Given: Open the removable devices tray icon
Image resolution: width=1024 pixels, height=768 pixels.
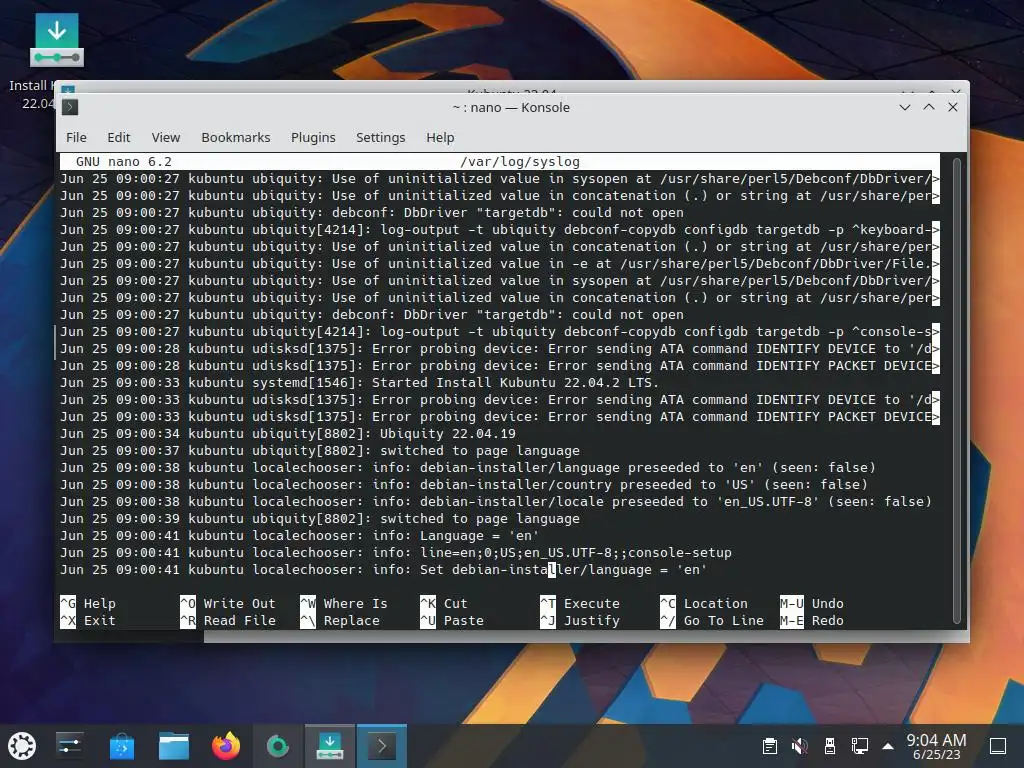Looking at the screenshot, I should 829,746.
